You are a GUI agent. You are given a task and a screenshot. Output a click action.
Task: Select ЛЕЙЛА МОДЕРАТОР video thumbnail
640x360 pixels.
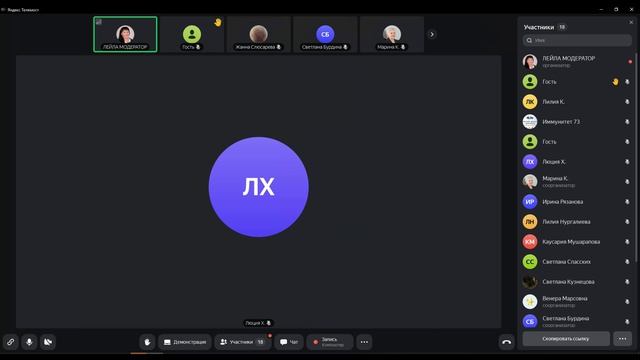(125, 34)
